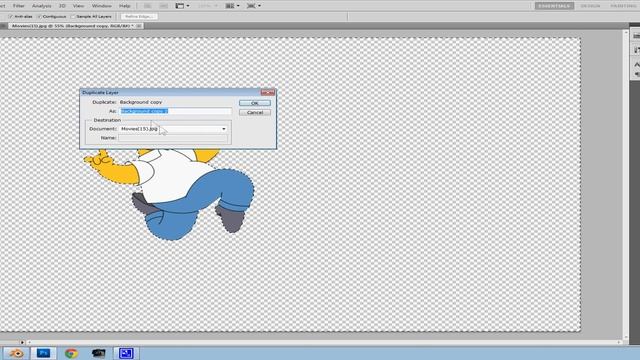Close the Duplicate Layer dialog
The width and height of the screenshot is (640, 360).
(x=268, y=93)
